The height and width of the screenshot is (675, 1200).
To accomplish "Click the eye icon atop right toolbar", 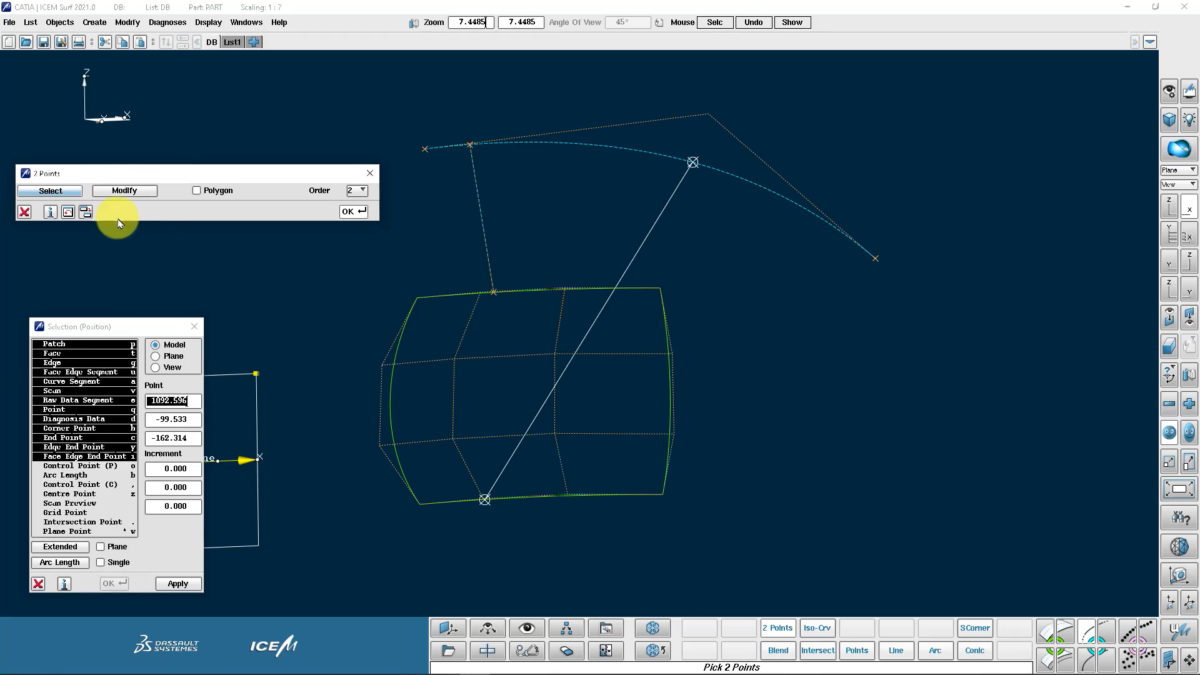I will click(1169, 92).
